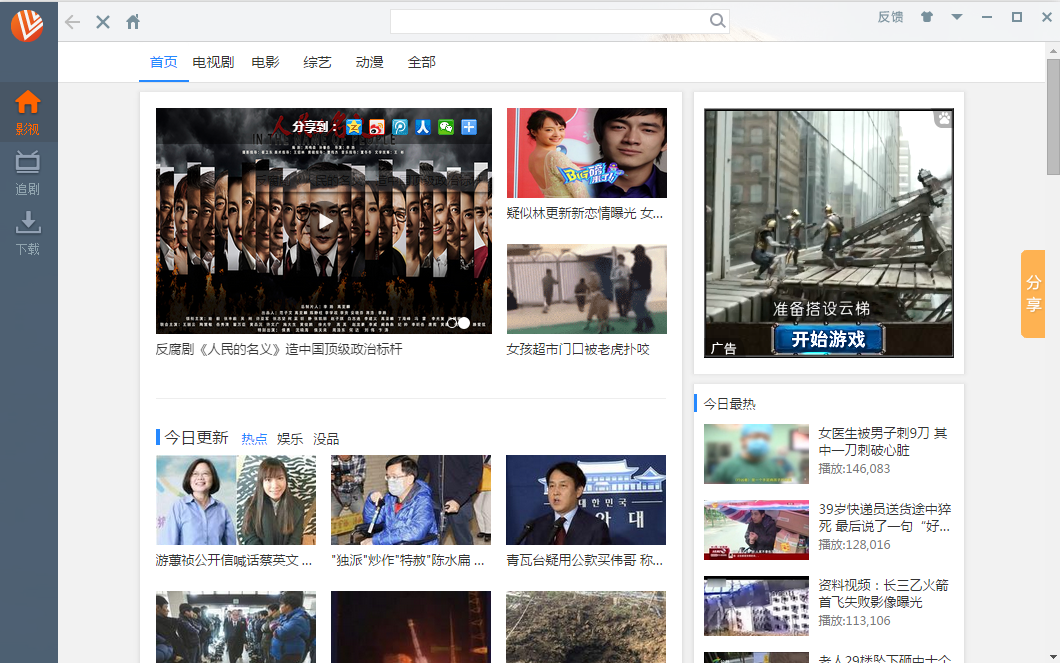Click the rocket launch failure thumbnail
Screen dimensions: 1060x663
pyautogui.click(x=756, y=606)
